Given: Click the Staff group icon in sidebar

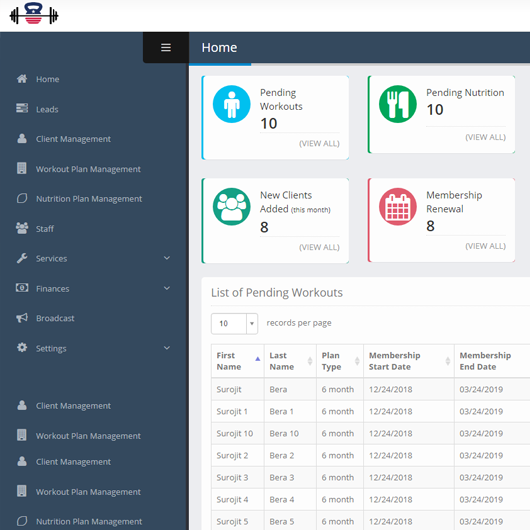Looking at the screenshot, I should (x=22, y=228).
